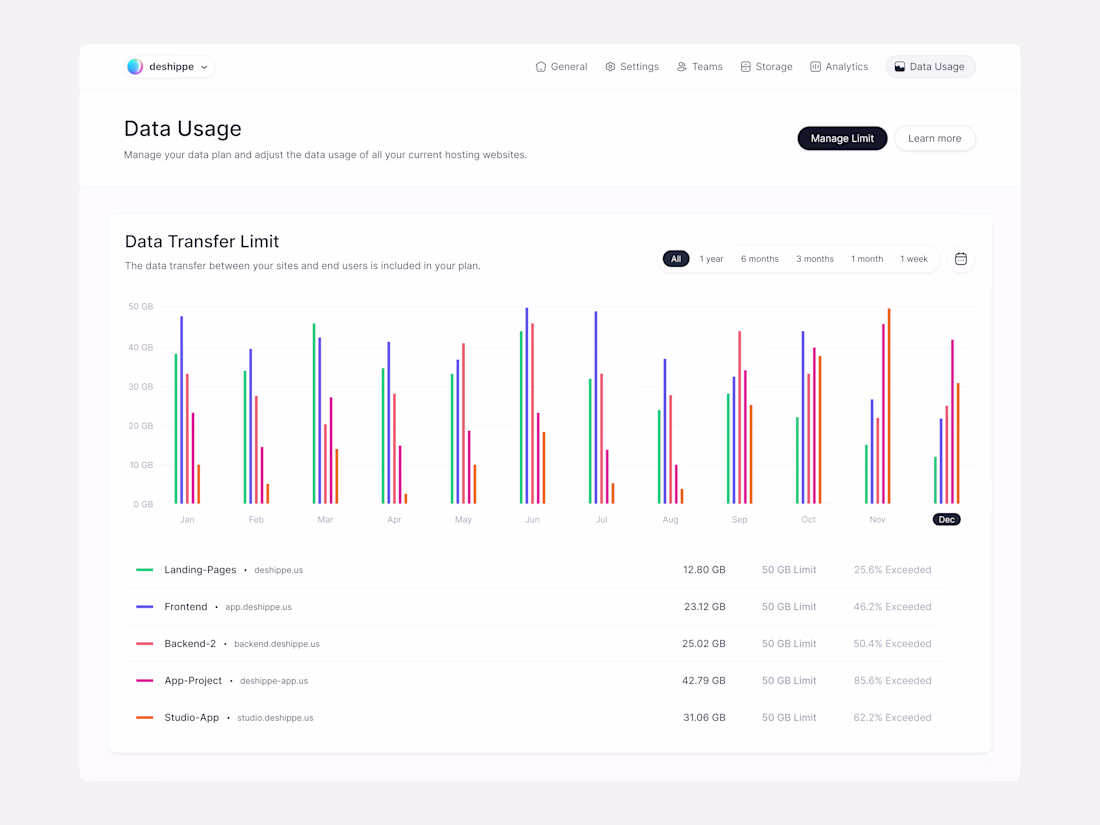Open the General tab
1100x825 pixels.
(561, 67)
